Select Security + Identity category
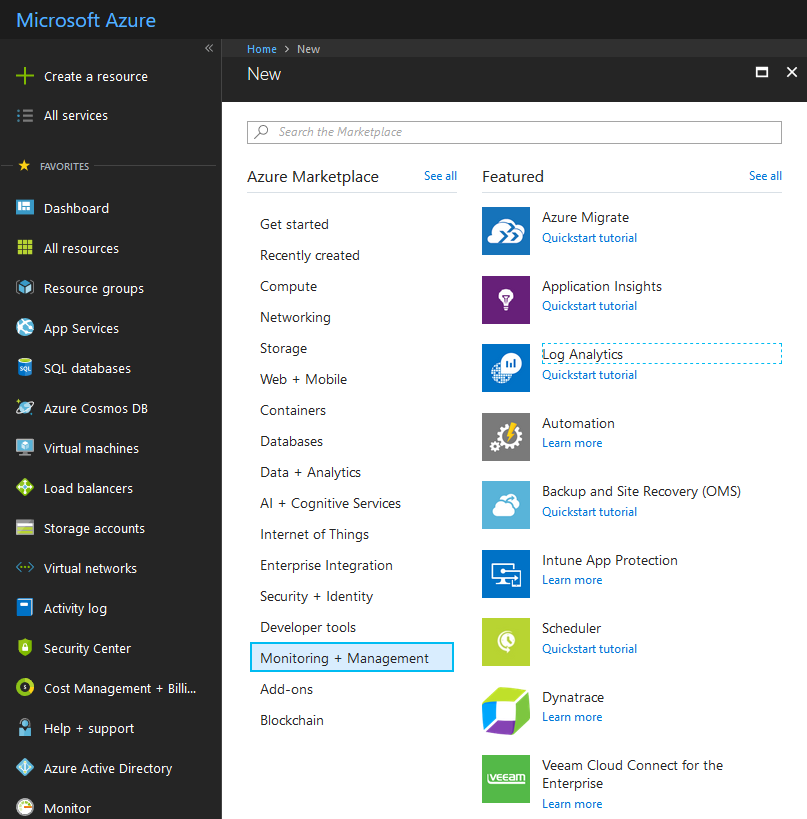 (317, 596)
